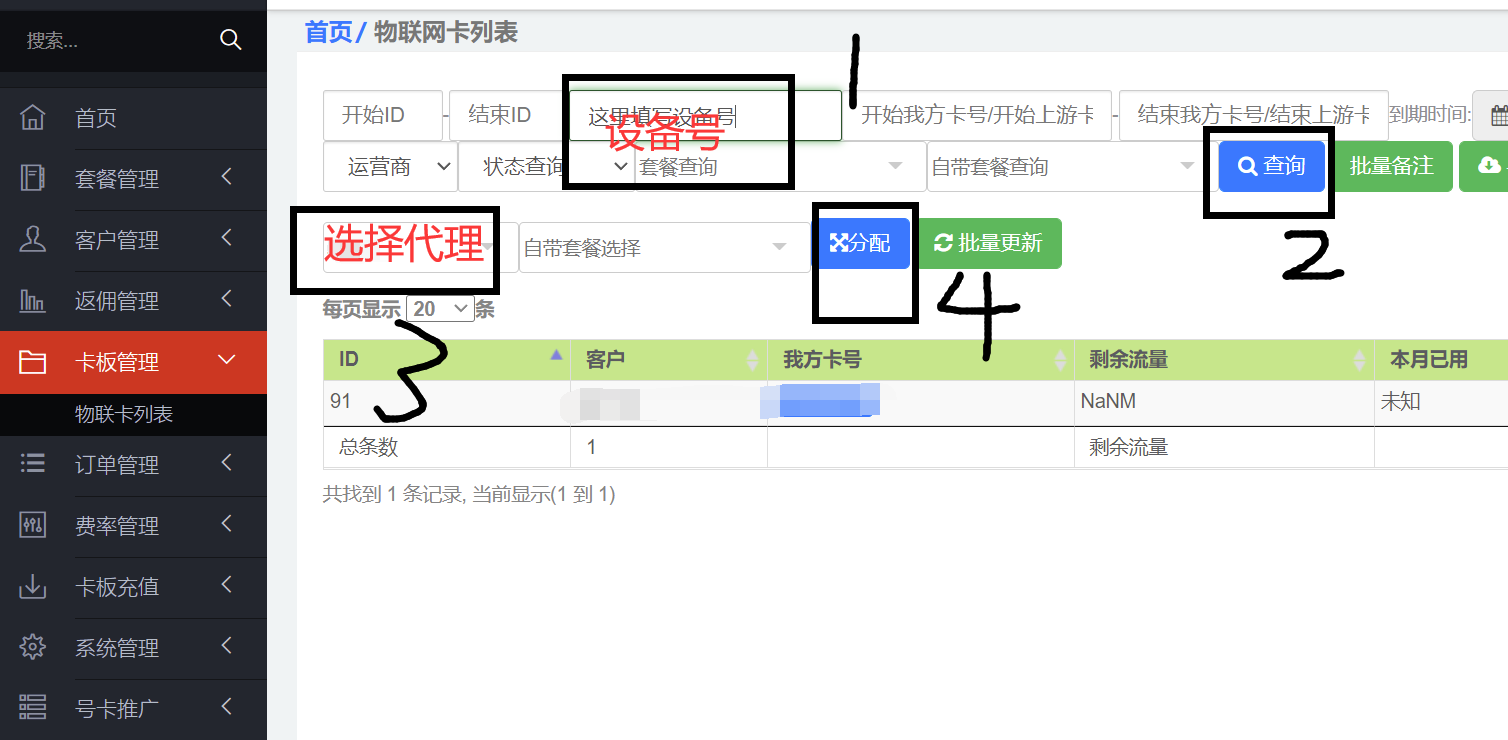Click the green 批量更新 button
1508x740 pixels.
click(x=989, y=243)
